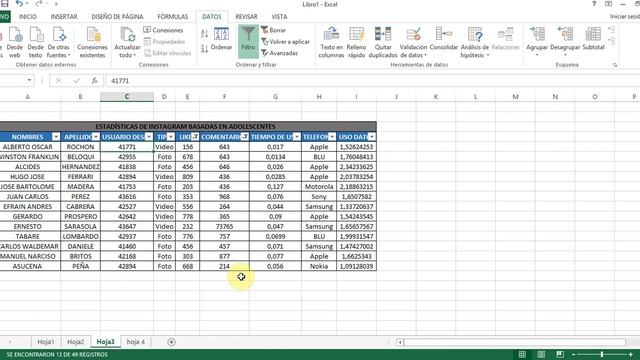The width and height of the screenshot is (640, 360).
Task: Open TELEFONO column filter dropdown
Action: [x=332, y=137]
